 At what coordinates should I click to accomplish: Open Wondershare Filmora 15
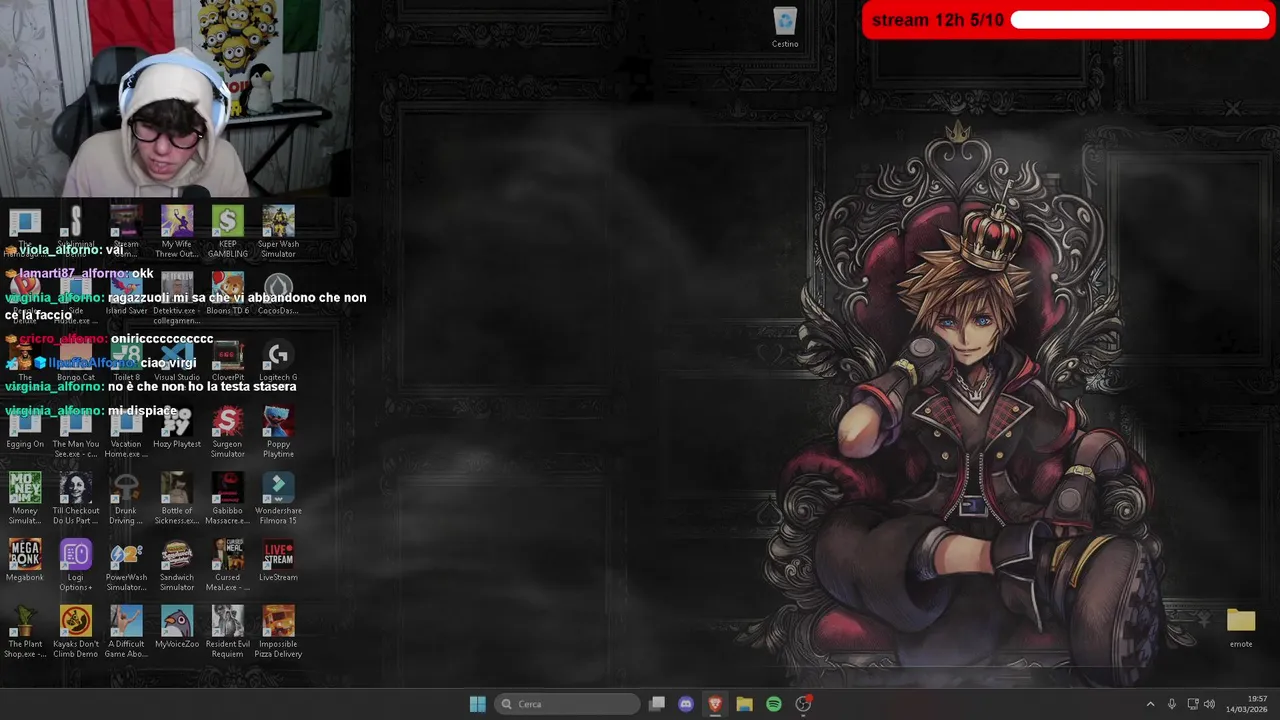278,499
